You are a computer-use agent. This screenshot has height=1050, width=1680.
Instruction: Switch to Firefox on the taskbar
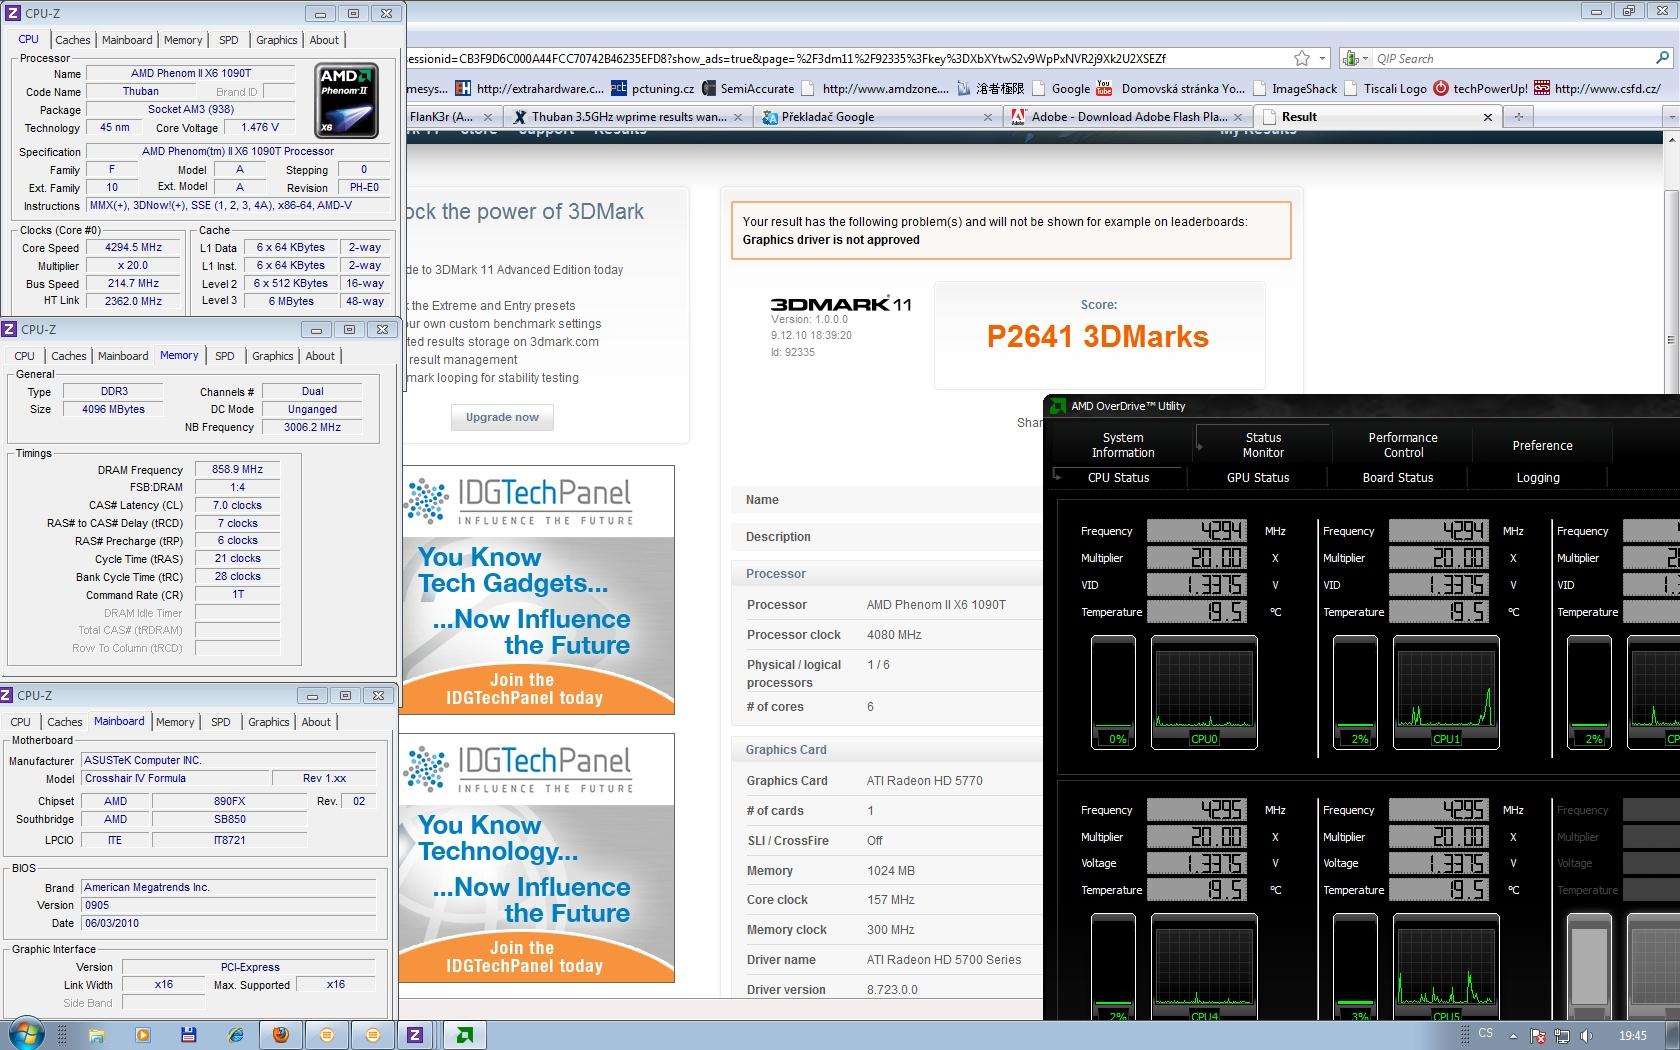281,1035
